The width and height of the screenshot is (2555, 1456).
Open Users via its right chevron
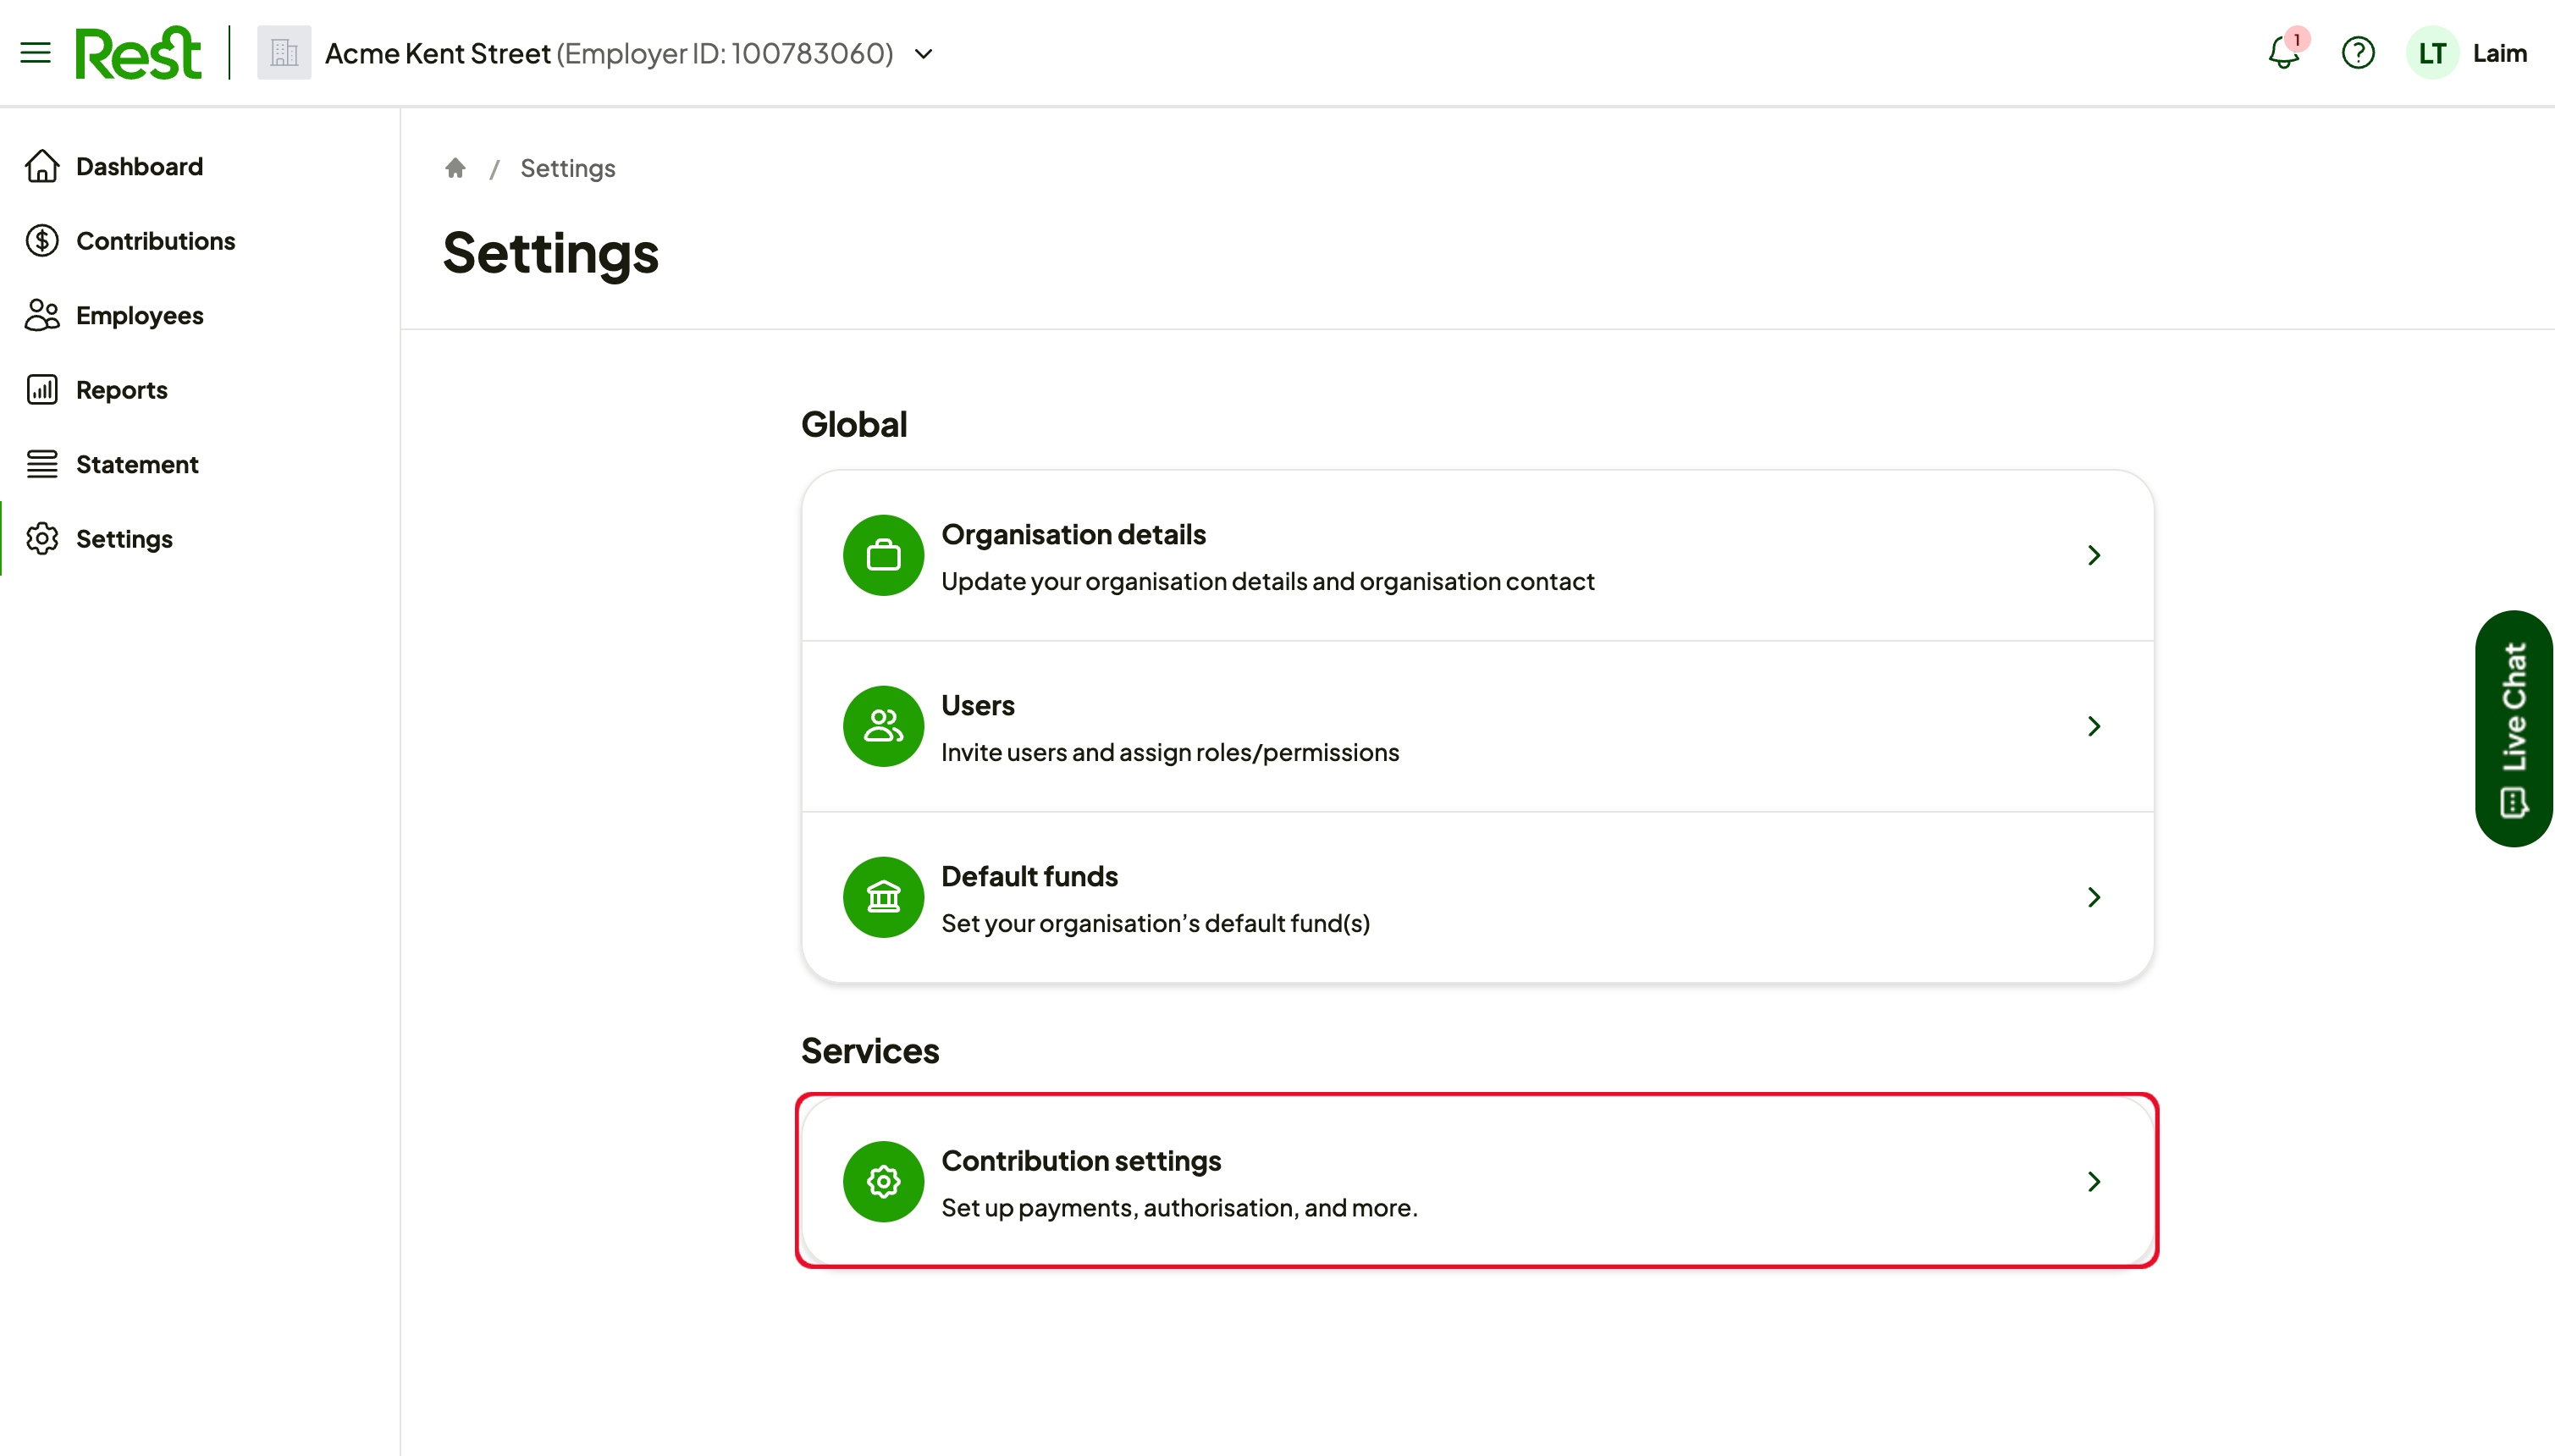coord(2094,726)
